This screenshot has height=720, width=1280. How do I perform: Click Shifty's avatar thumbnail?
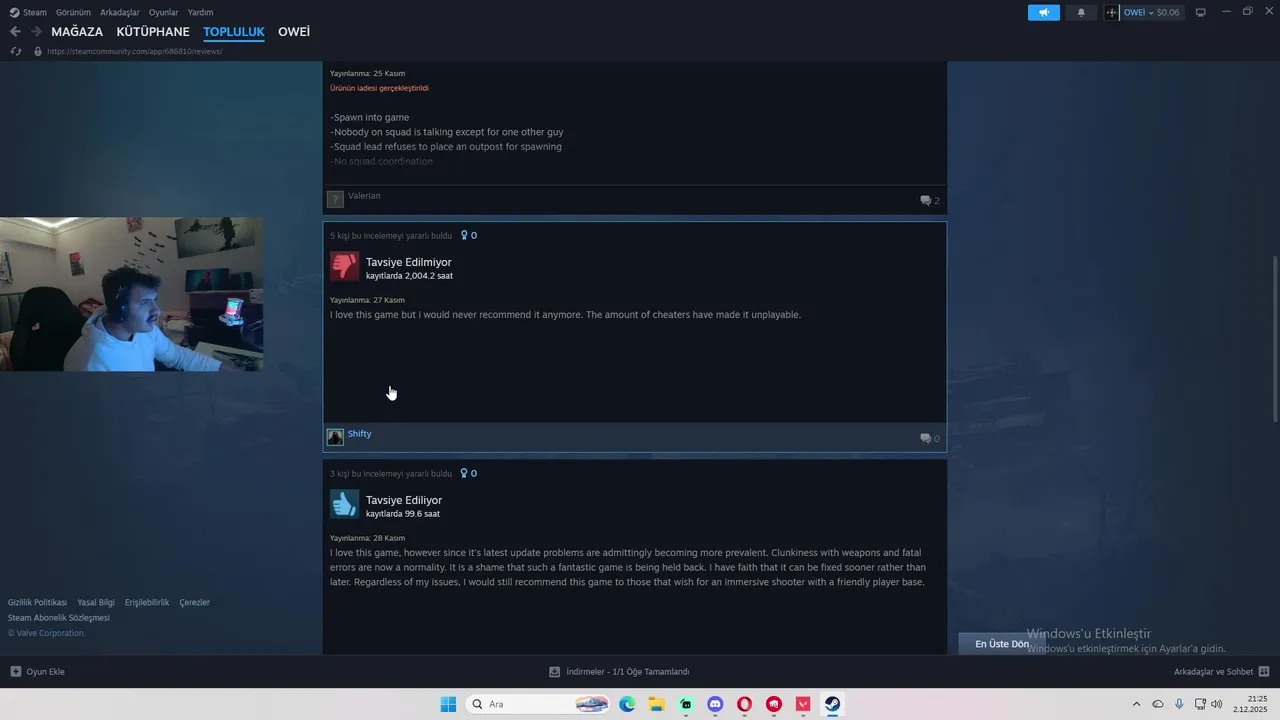(x=335, y=437)
